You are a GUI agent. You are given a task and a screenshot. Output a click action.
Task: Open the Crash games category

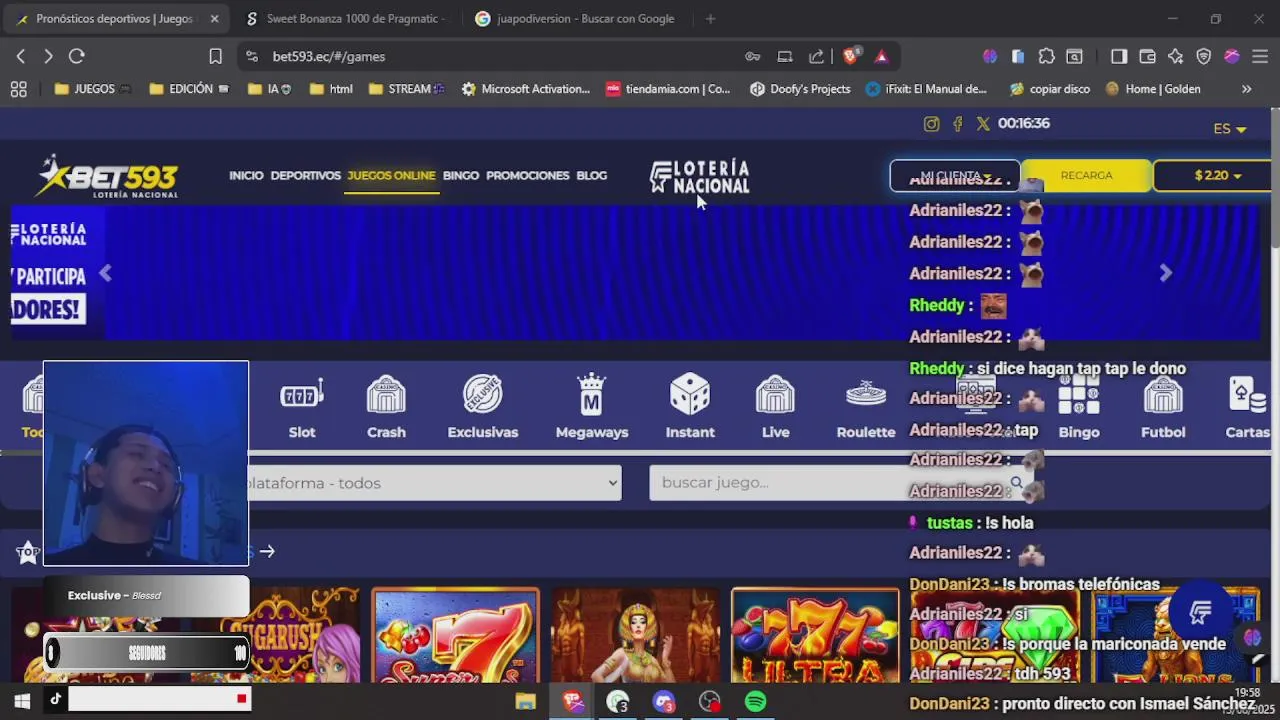pos(386,408)
